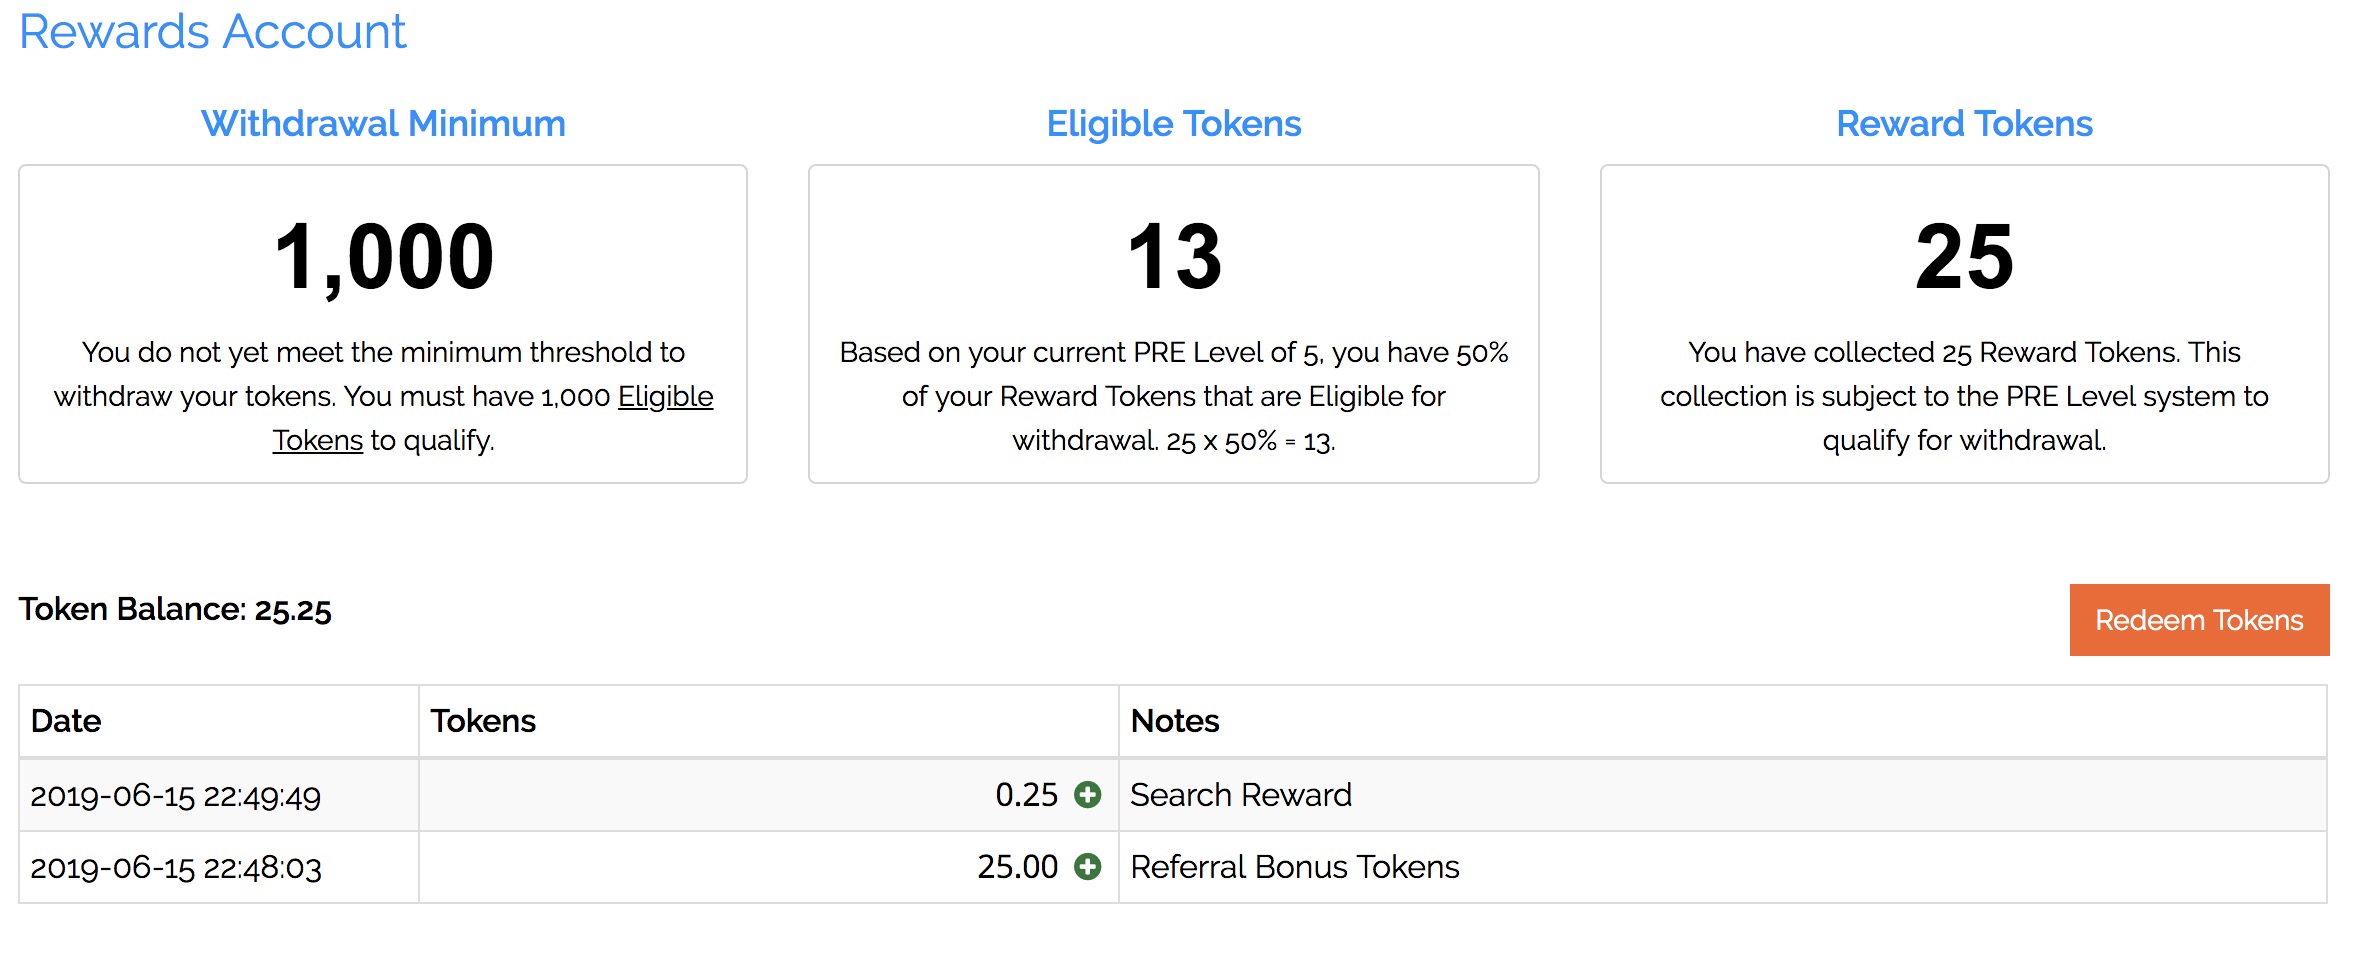Click the Redeem Tokens button

(x=2199, y=620)
